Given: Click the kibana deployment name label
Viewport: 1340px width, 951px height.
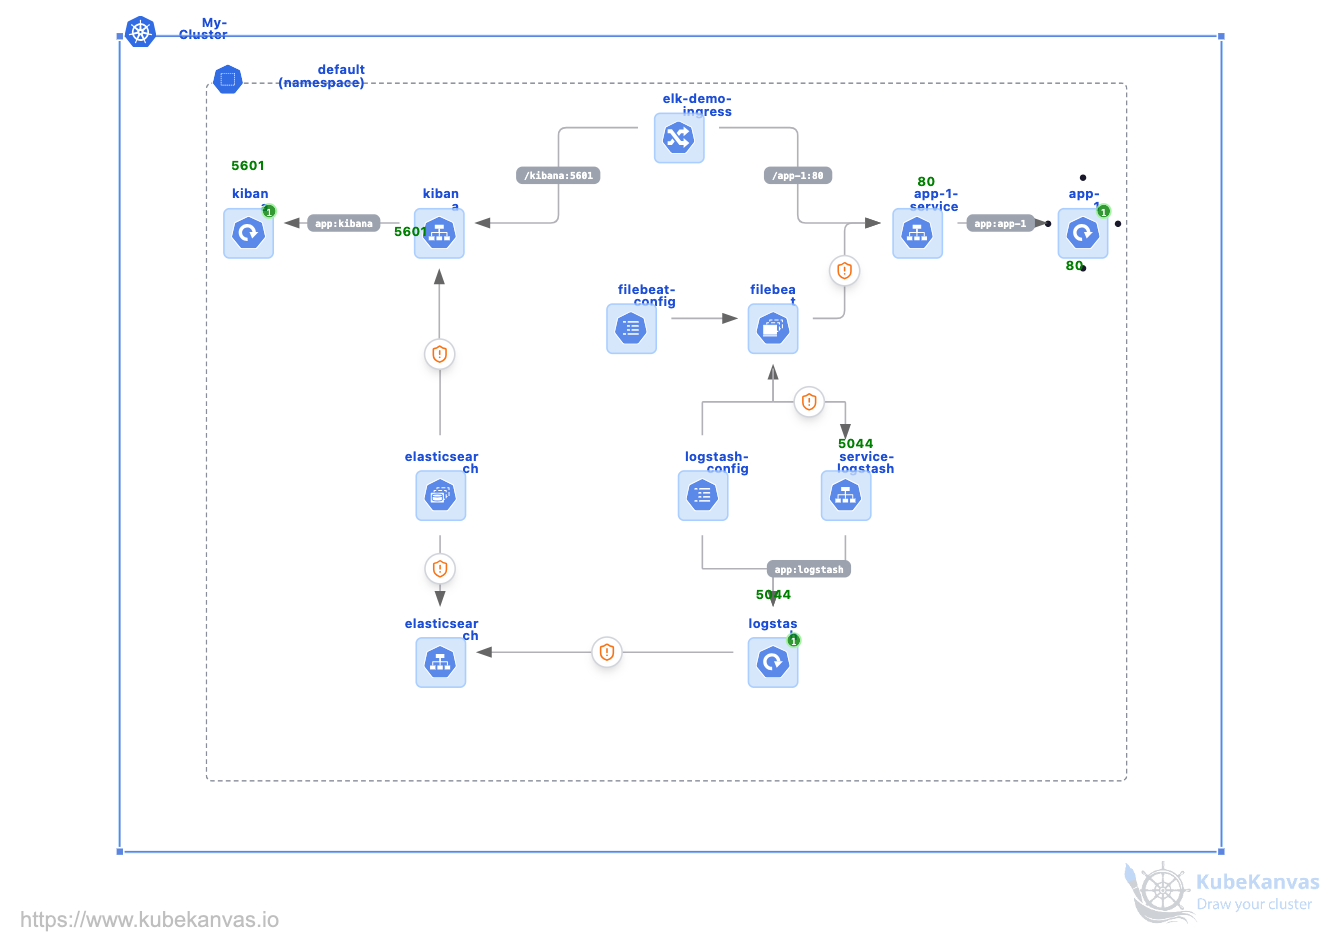Looking at the screenshot, I should [x=250, y=199].
